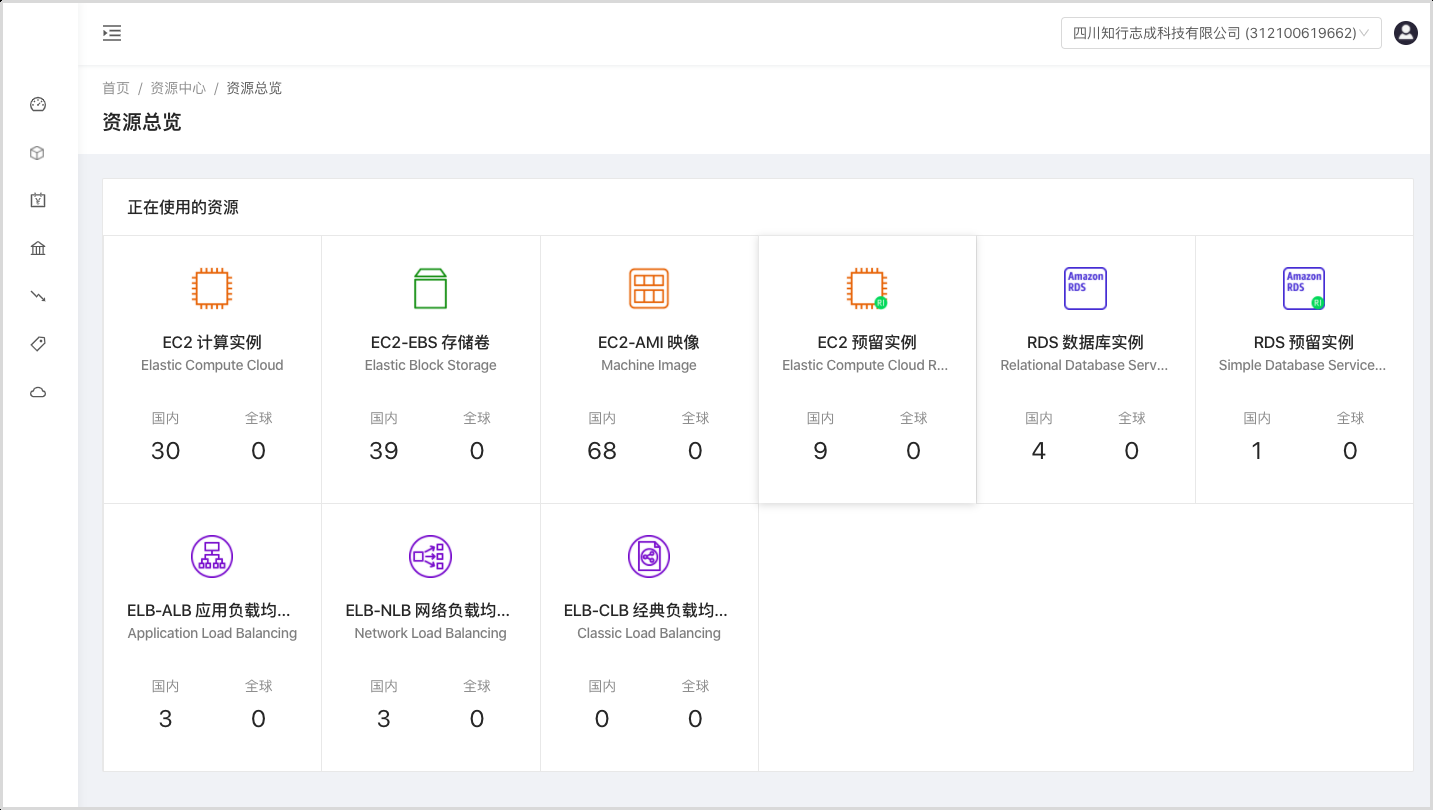The height and width of the screenshot is (810, 1433).
Task: Open the bank-shaped finance section in sidebar
Action: coord(37,248)
